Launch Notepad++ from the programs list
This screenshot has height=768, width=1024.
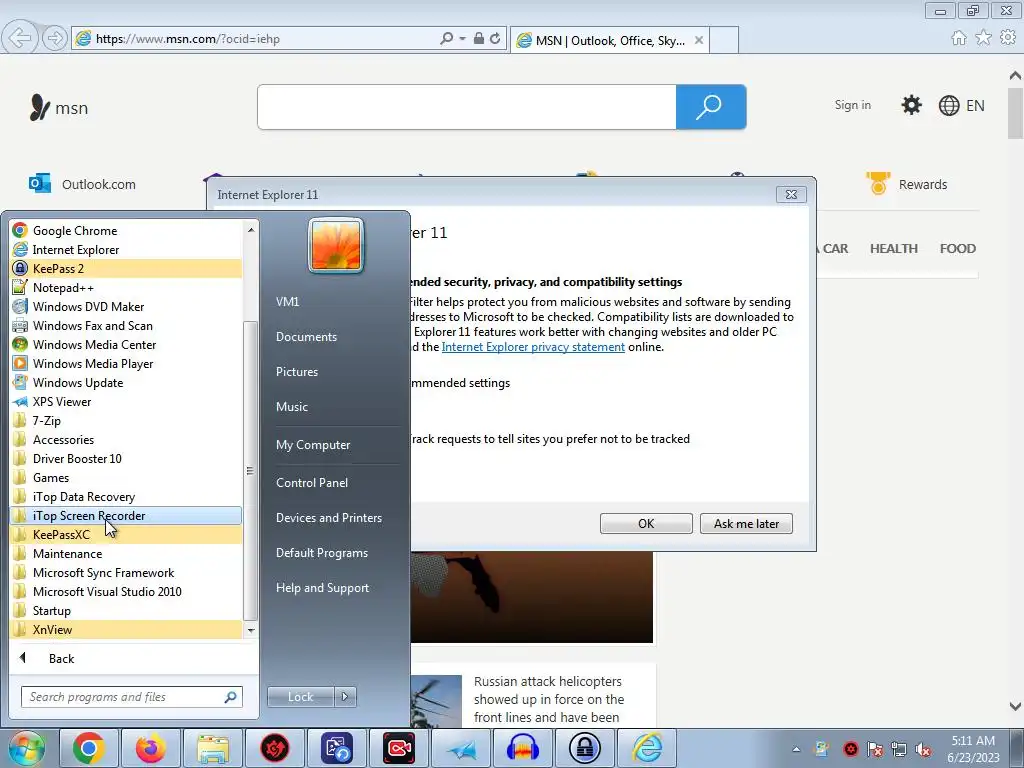point(126,287)
